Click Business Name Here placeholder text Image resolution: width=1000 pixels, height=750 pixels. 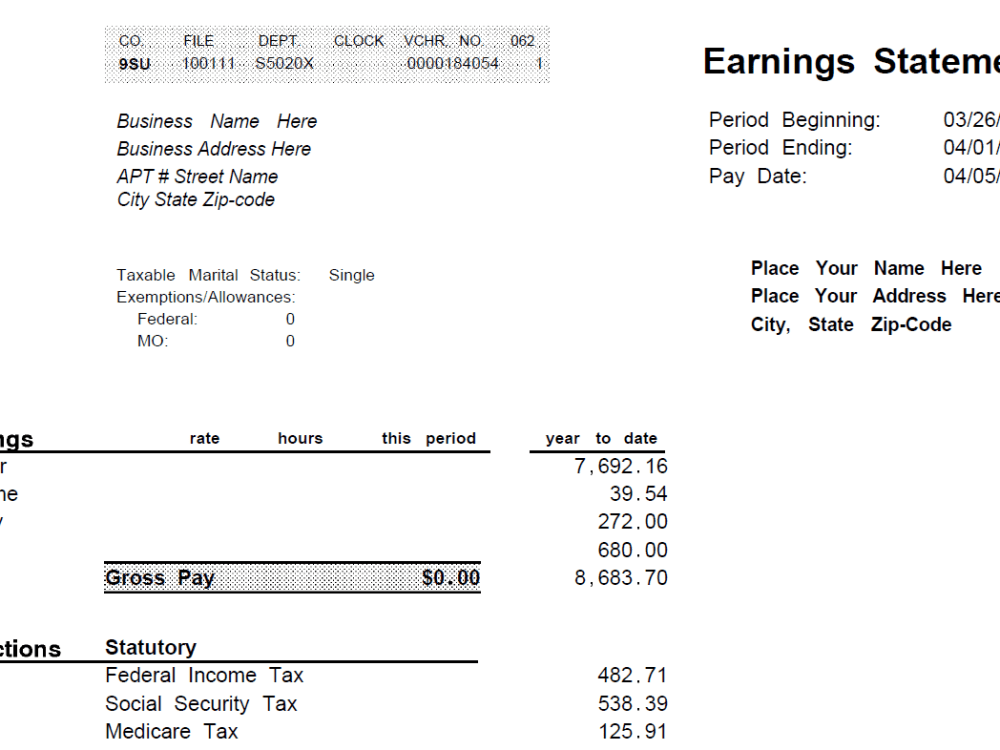pos(216,121)
